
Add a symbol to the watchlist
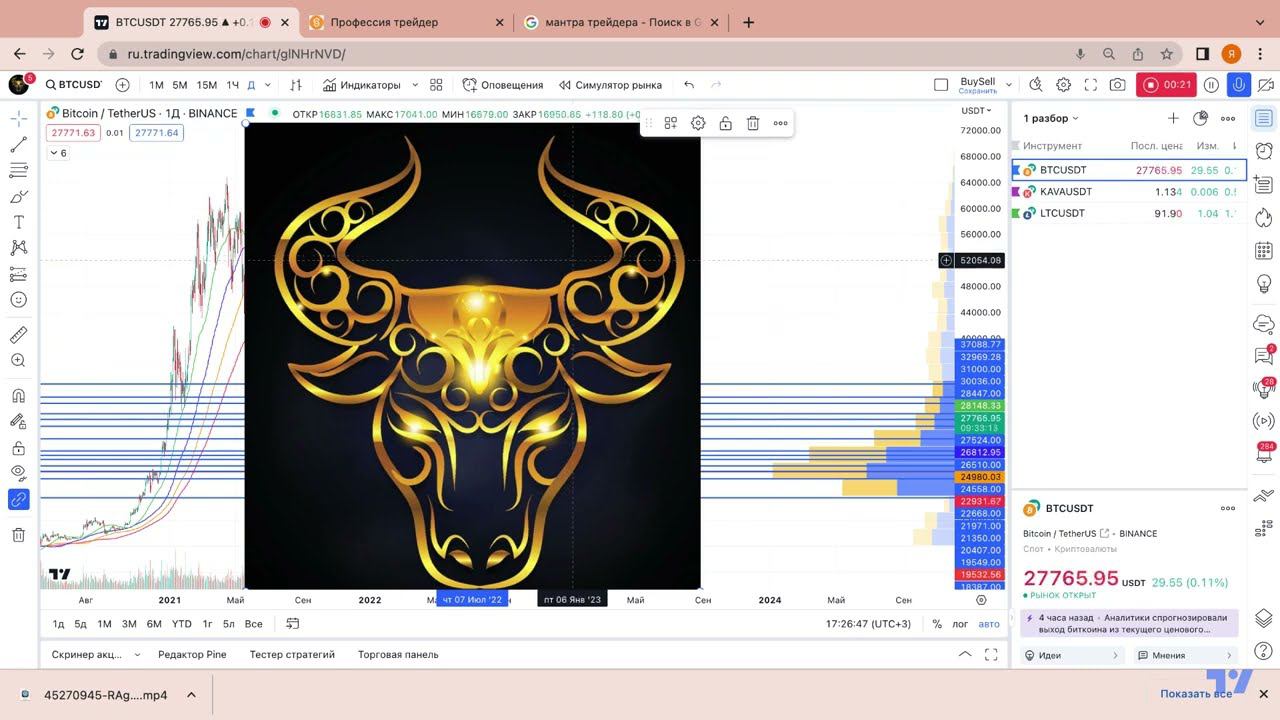coord(1173,118)
